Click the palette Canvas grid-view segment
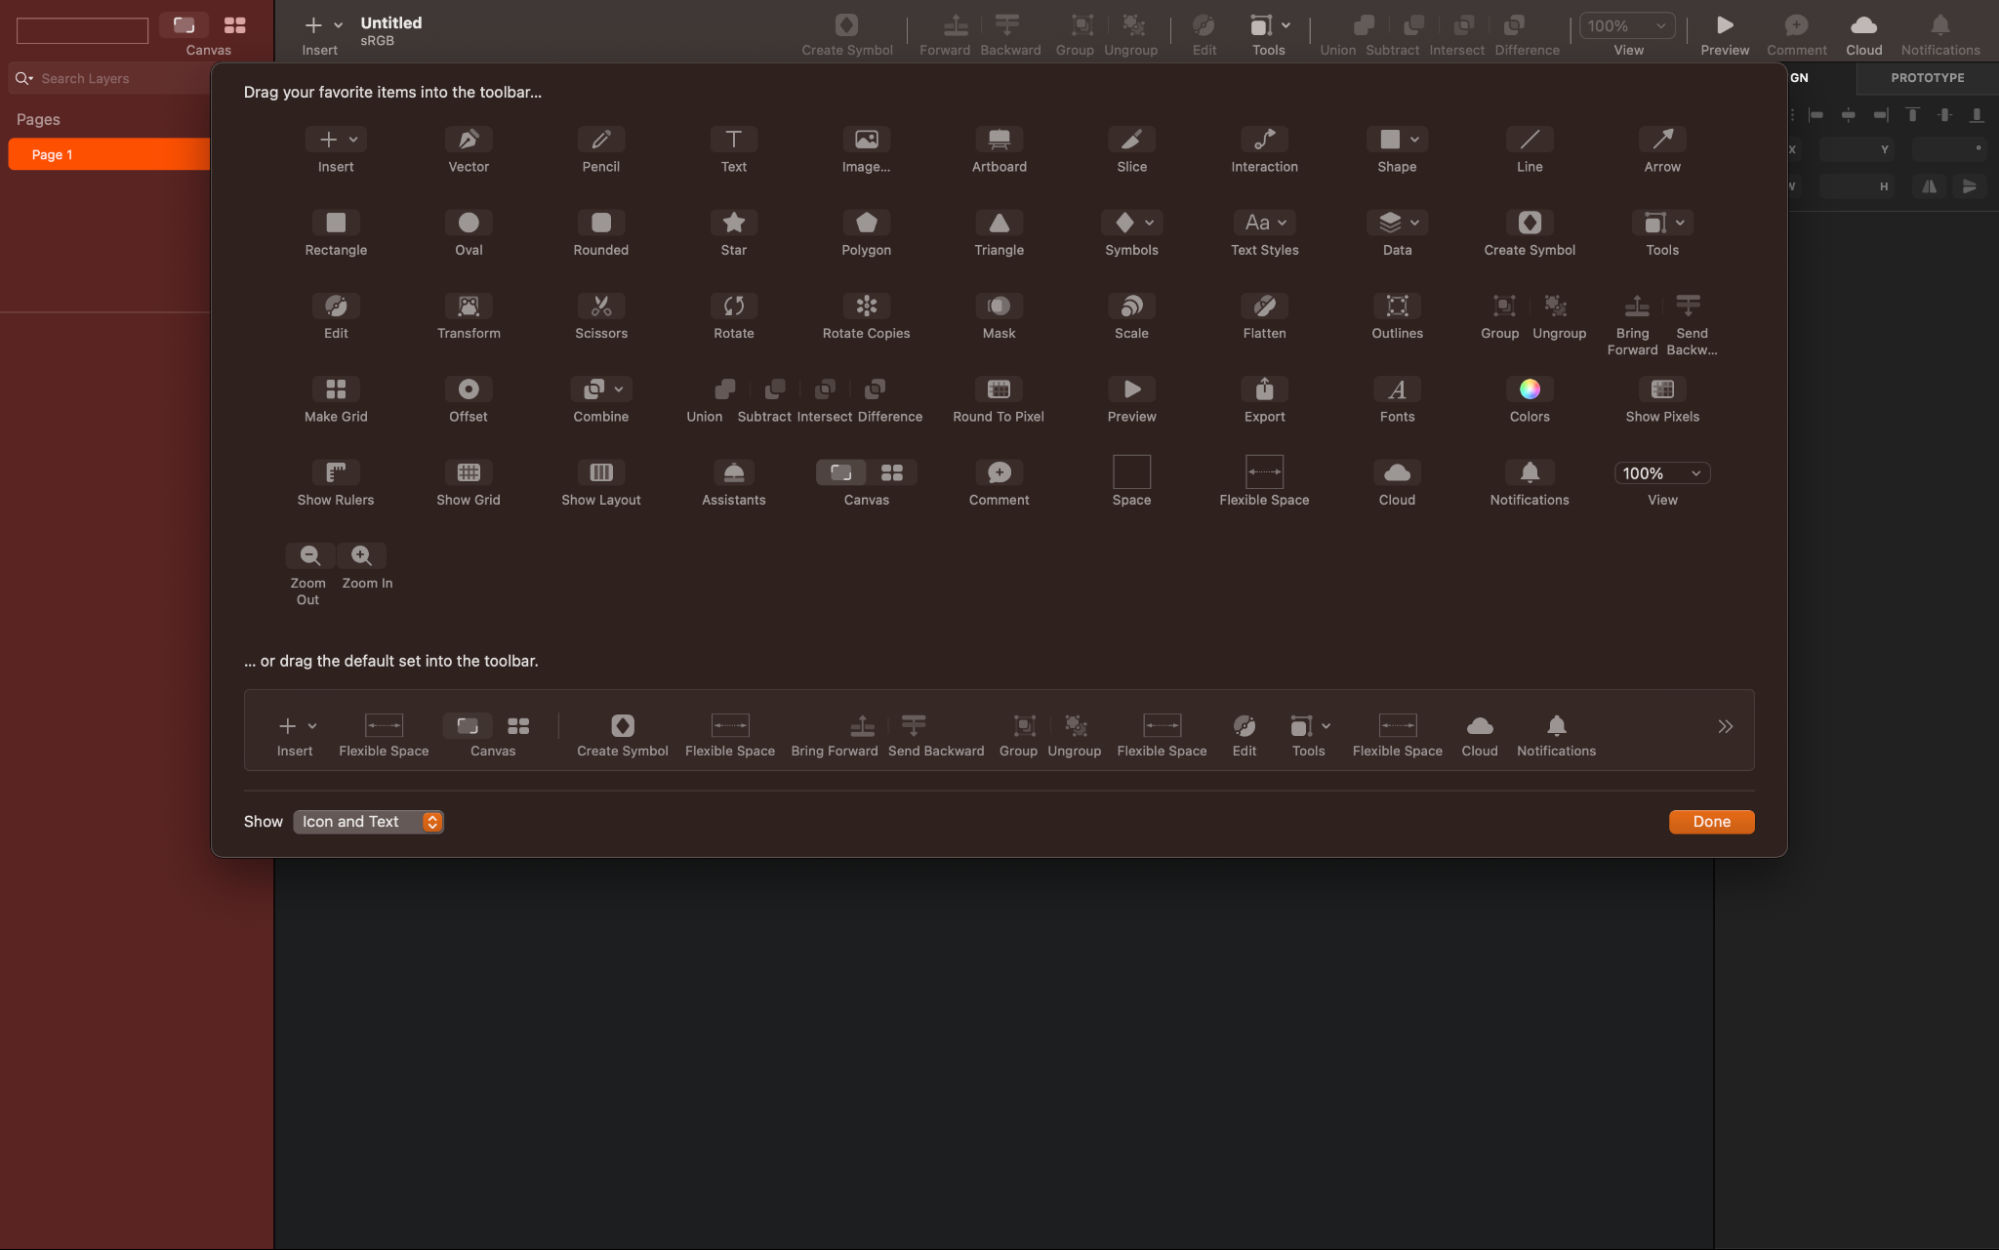Image resolution: width=1999 pixels, height=1250 pixels. coord(892,472)
